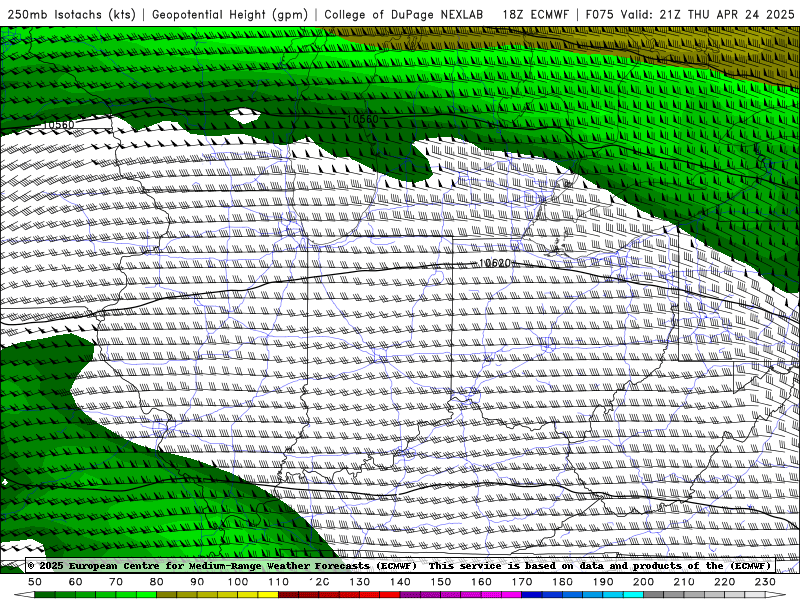Viewport: 800px width, 600px height.
Task: Click the '80' color scale value
Action: point(157,582)
